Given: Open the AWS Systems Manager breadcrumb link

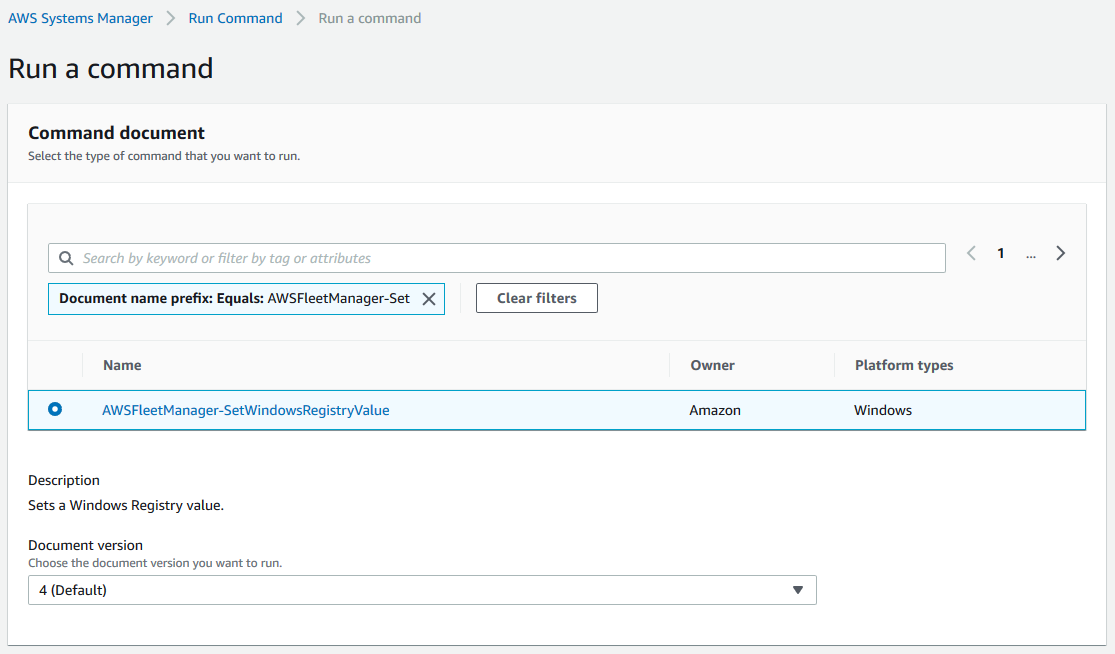Looking at the screenshot, I should 80,18.
